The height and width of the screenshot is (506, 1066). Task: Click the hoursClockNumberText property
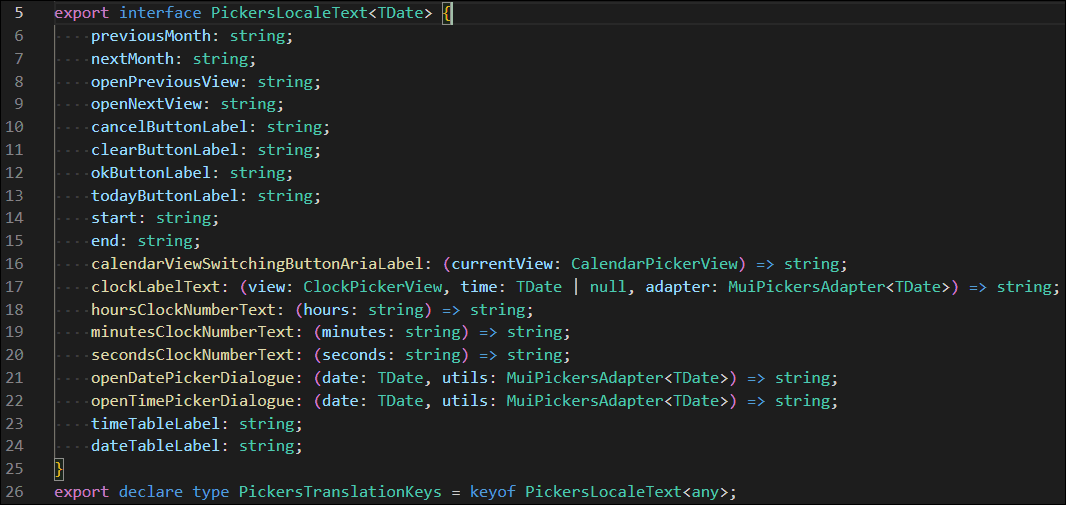pos(184,310)
